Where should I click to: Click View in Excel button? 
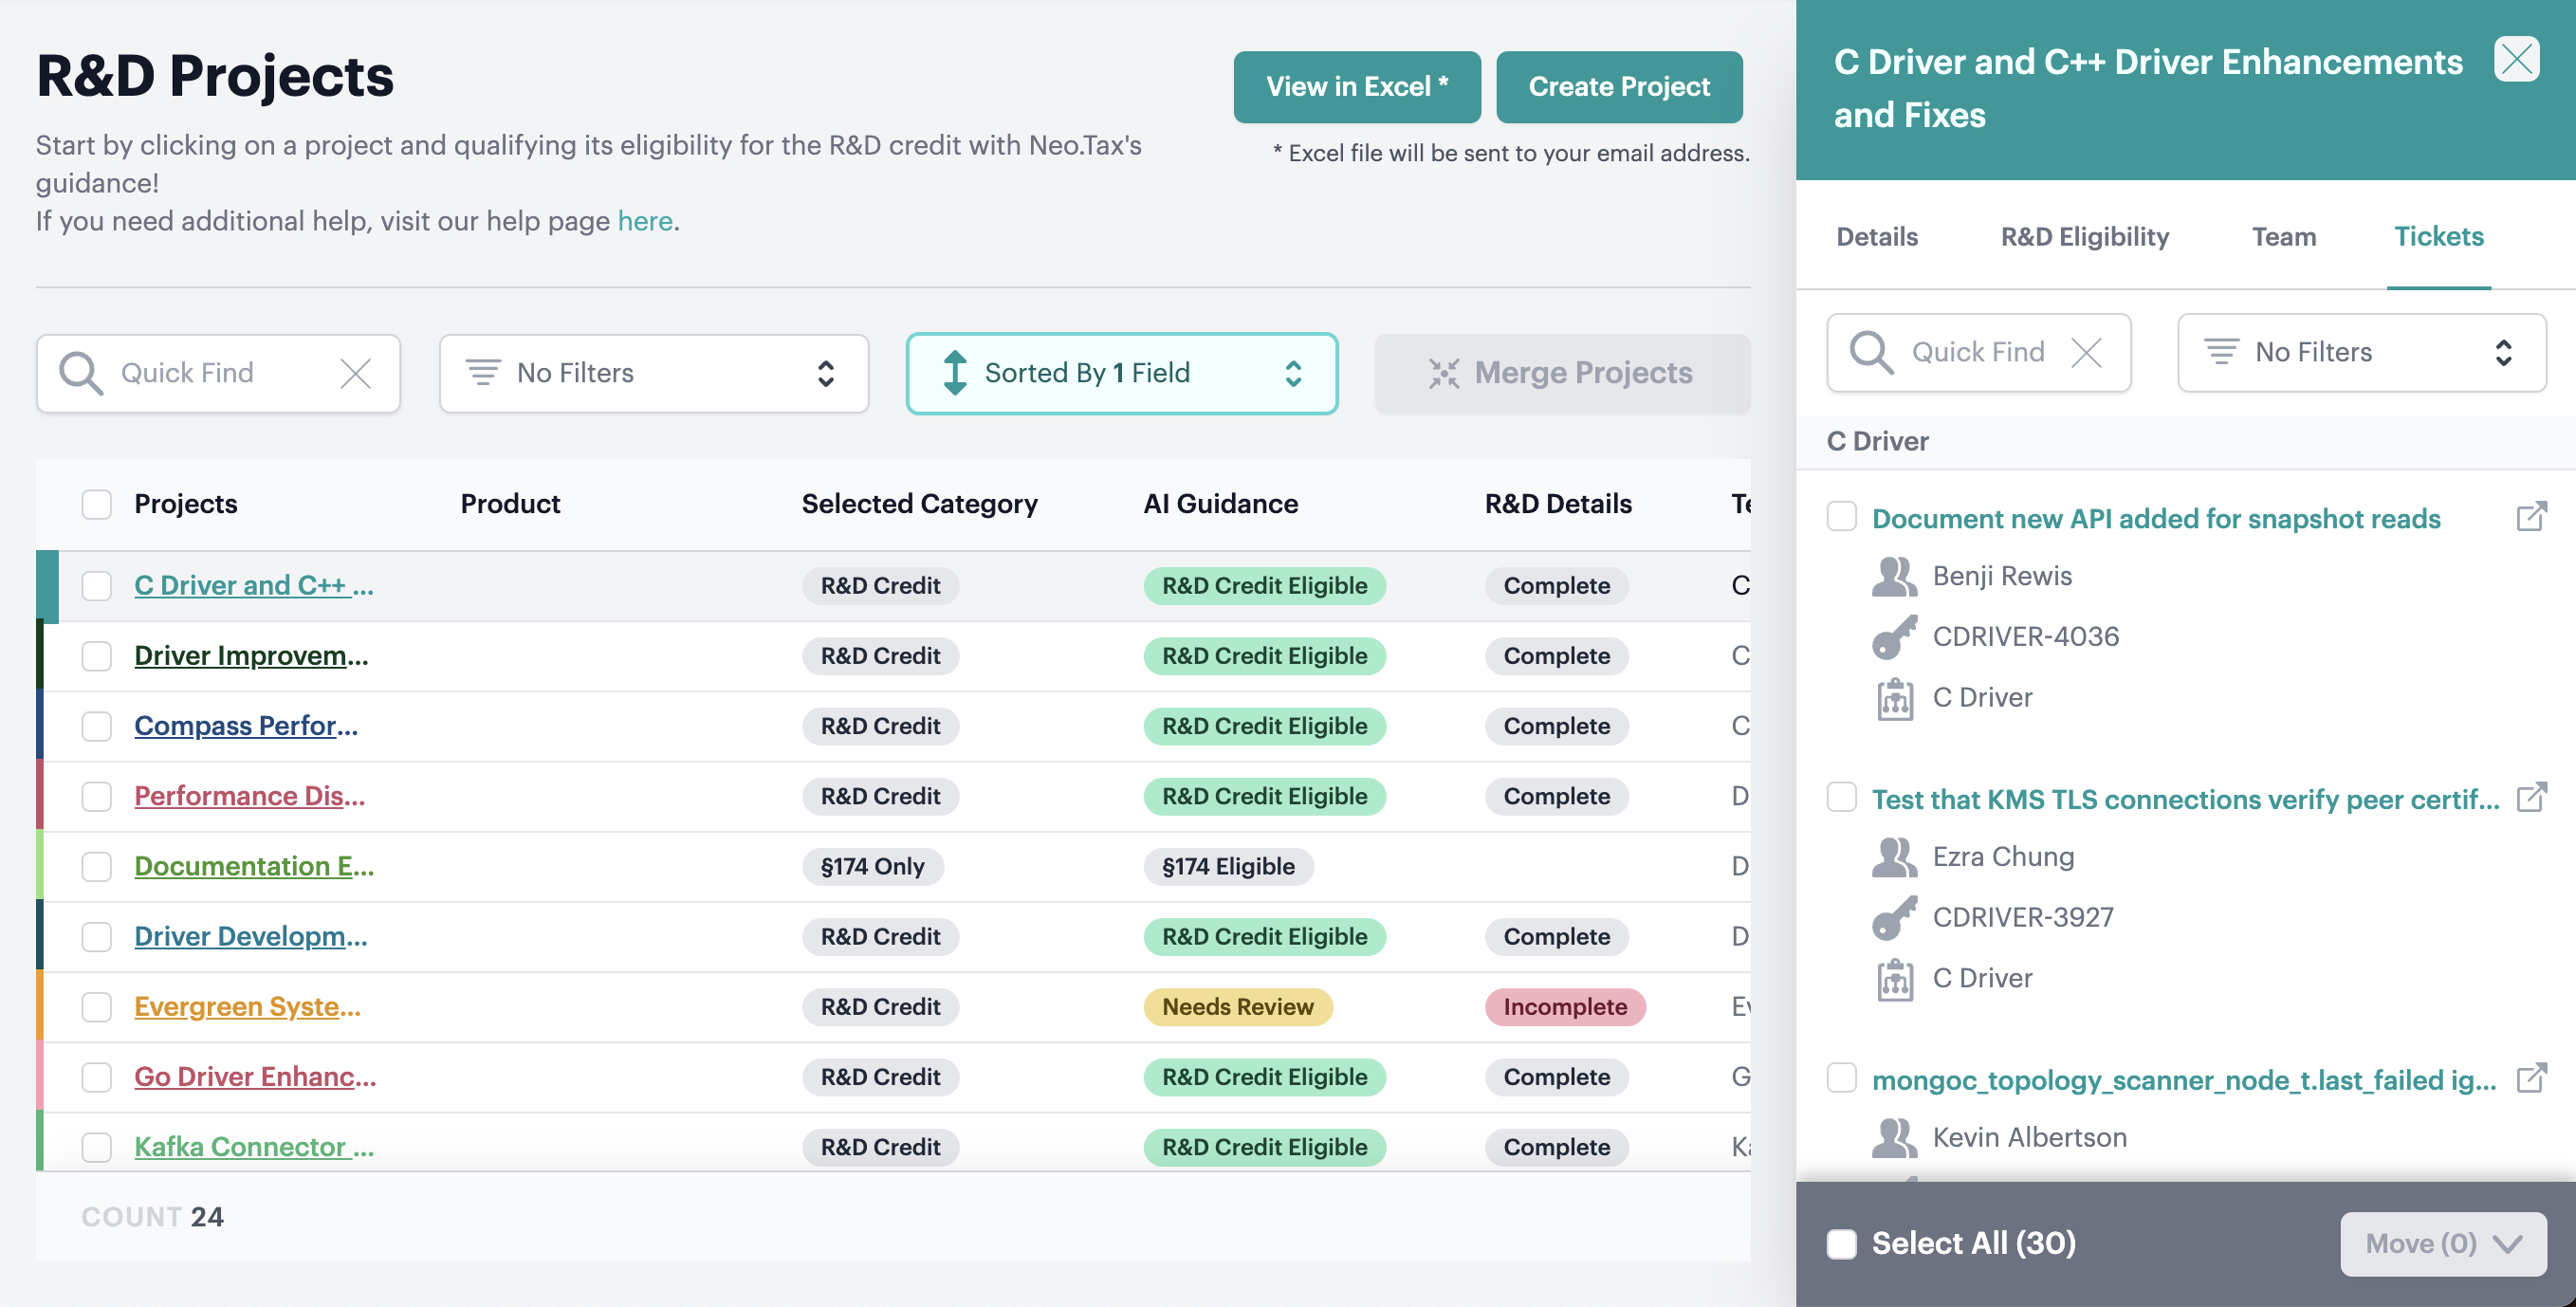(1357, 87)
